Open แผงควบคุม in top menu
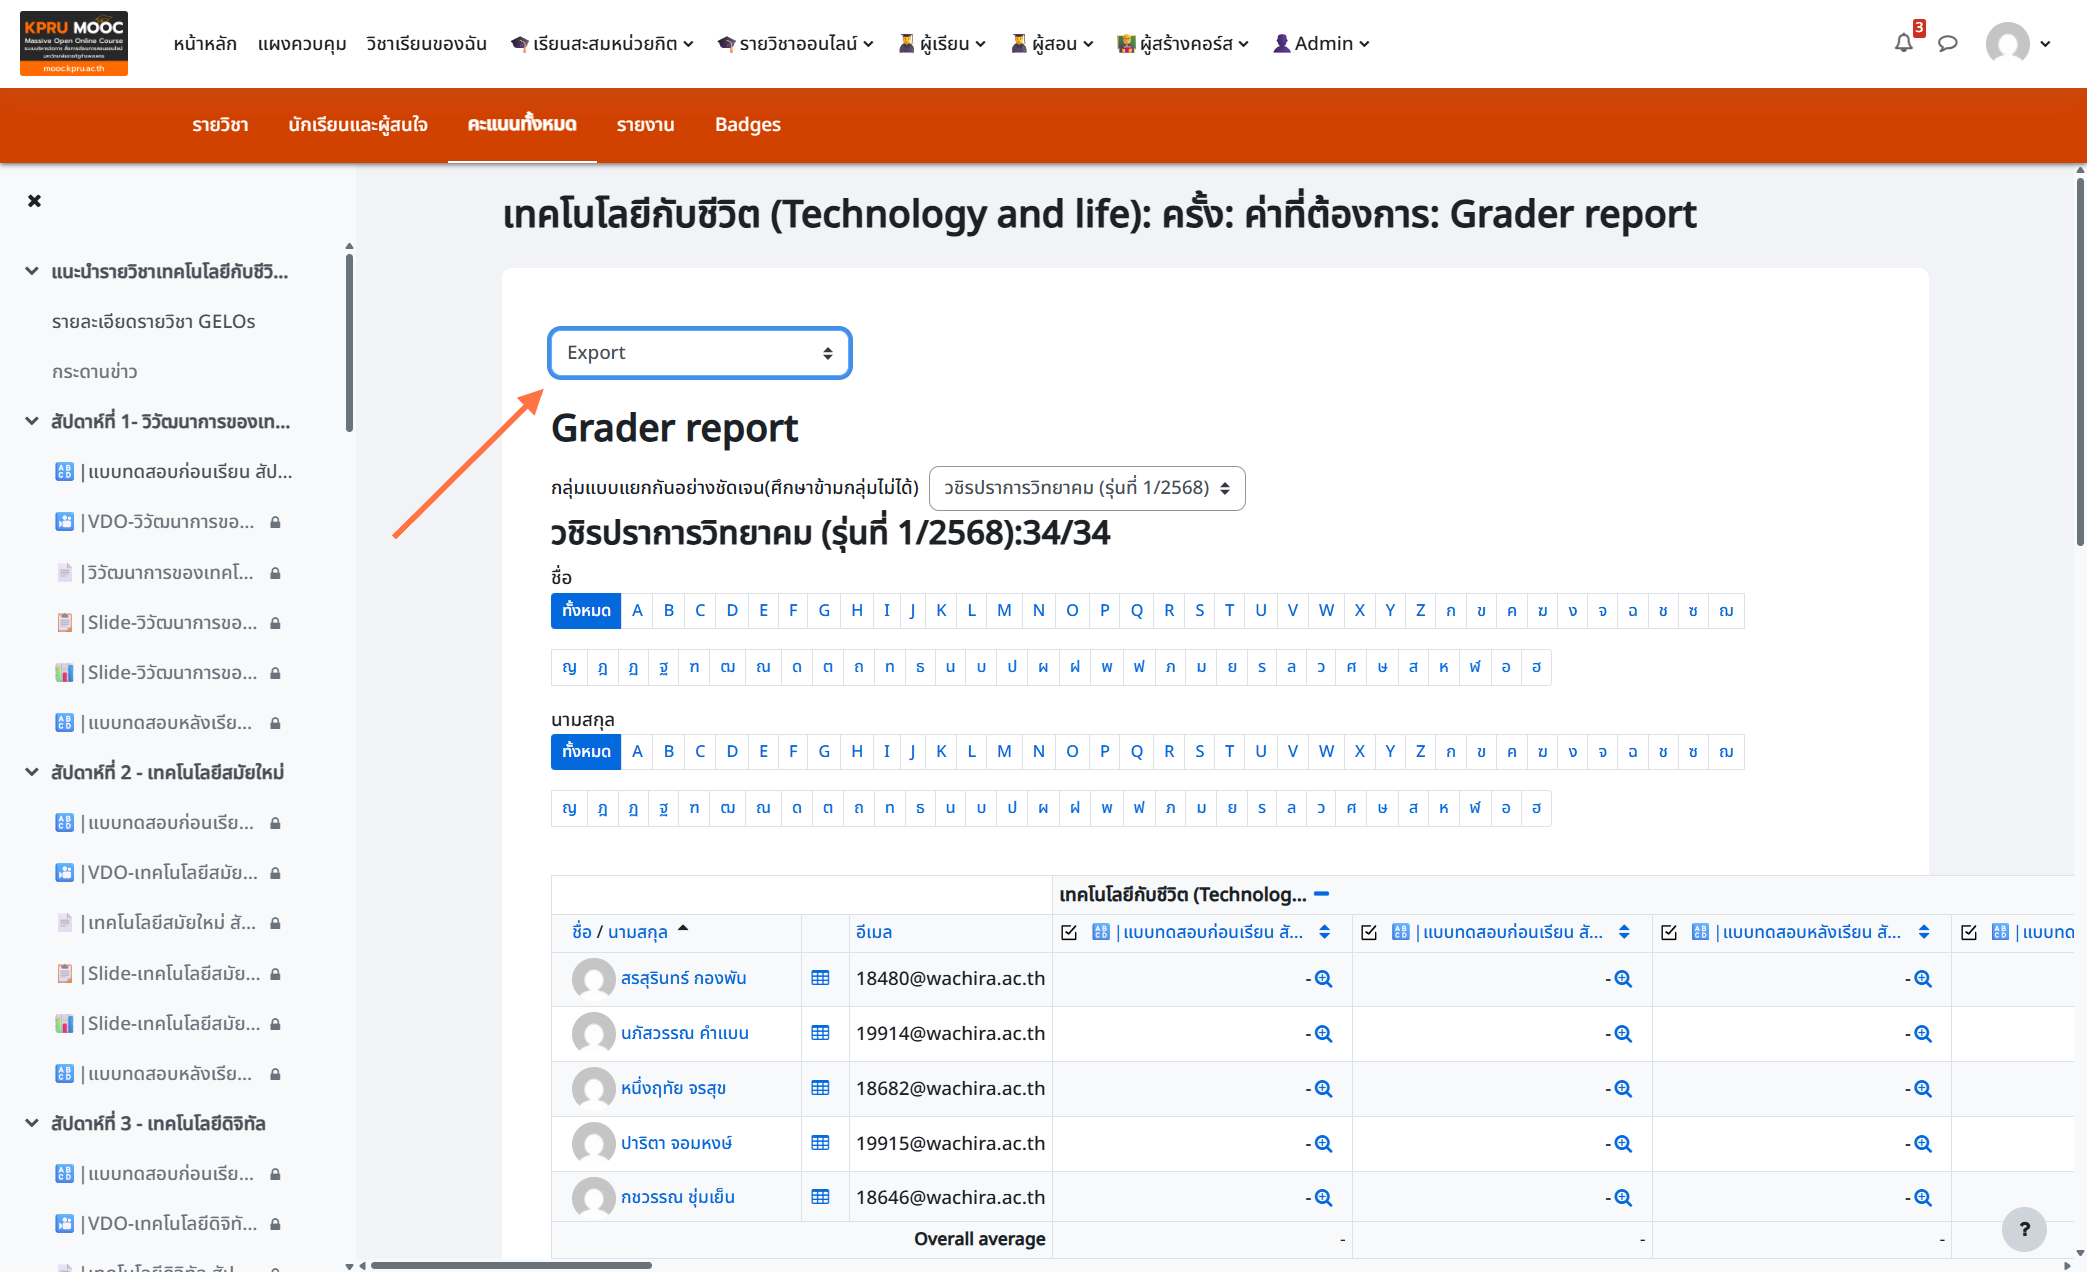Image resolution: width=2087 pixels, height=1272 pixels. [301, 43]
